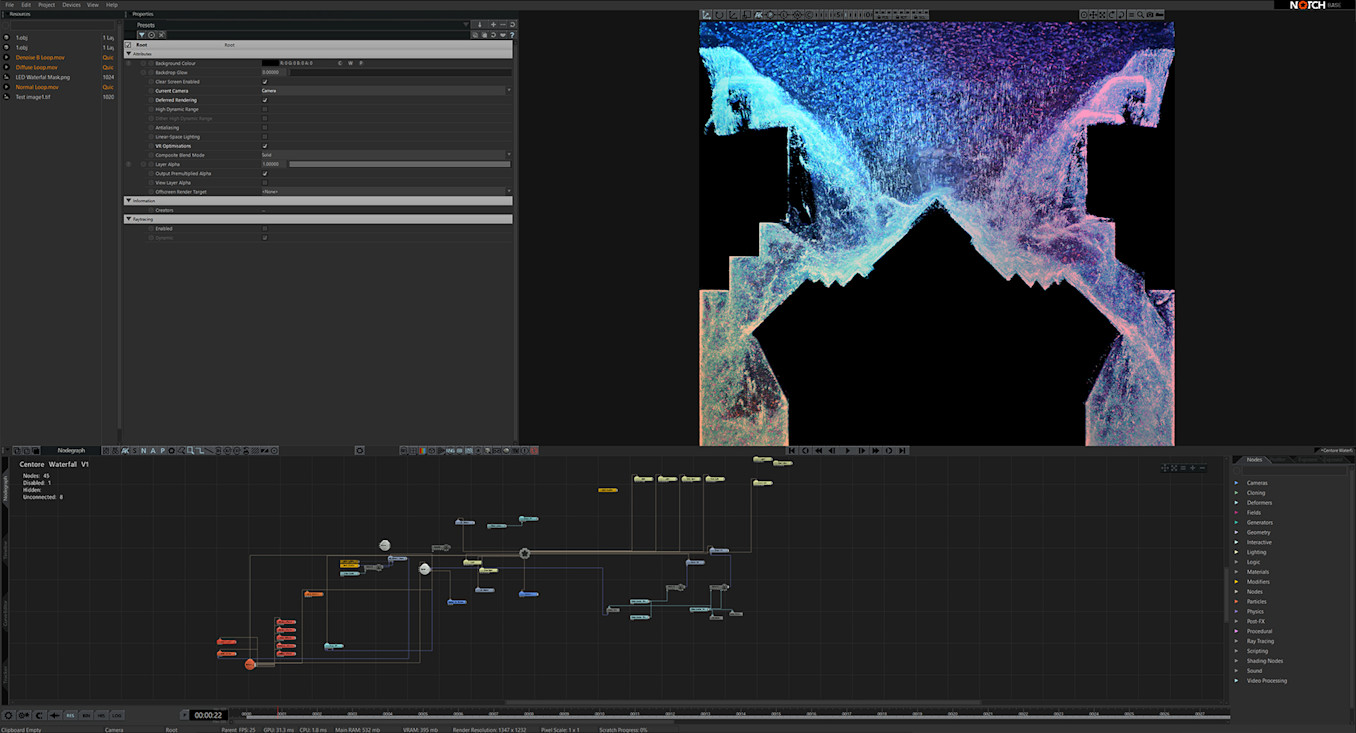1356x733 pixels.
Task: Open the File menu
Action: [9, 5]
